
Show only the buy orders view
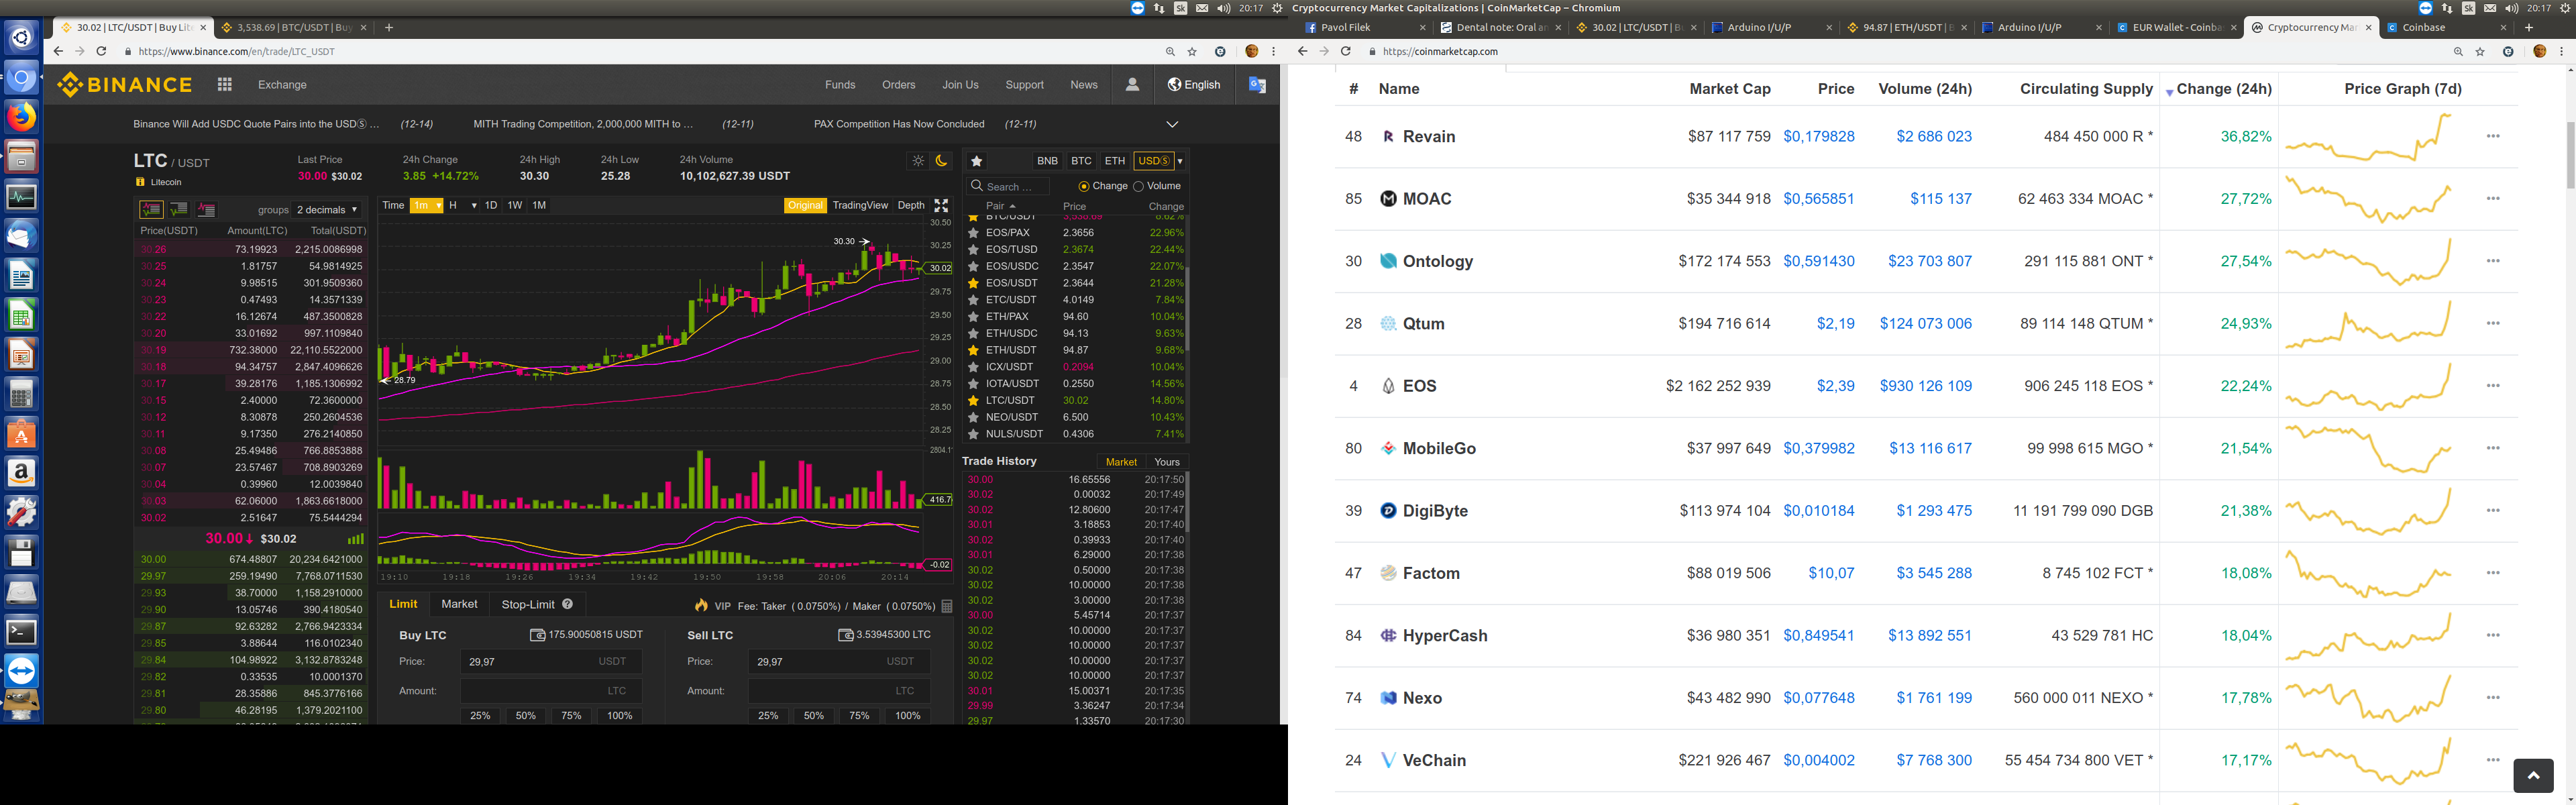point(179,209)
